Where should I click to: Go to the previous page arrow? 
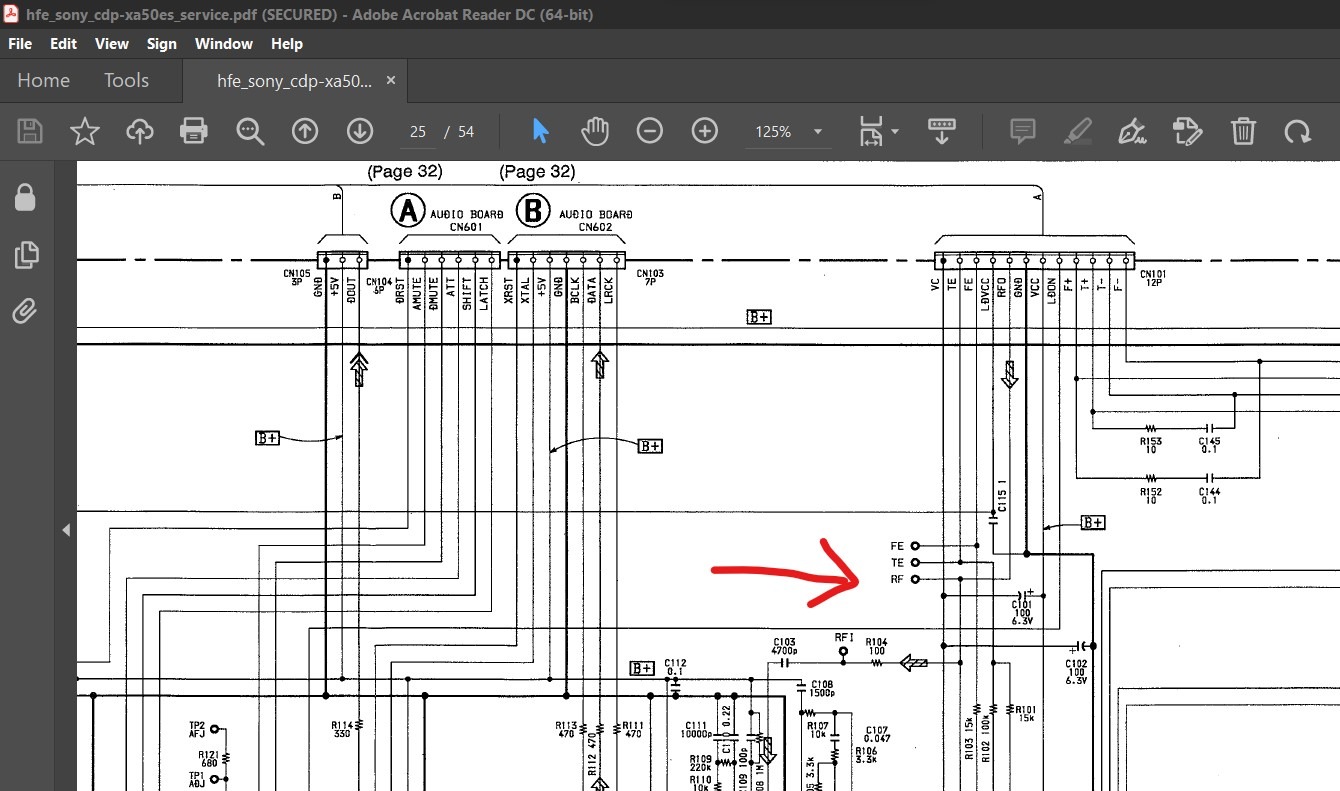304,131
